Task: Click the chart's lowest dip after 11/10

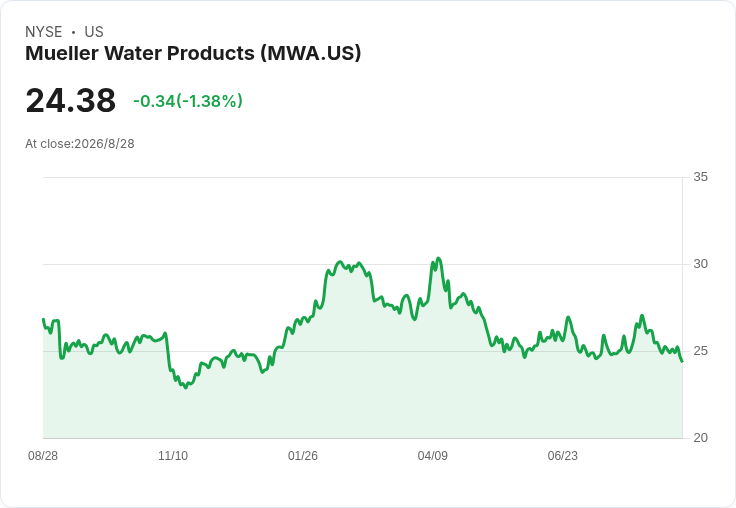Action: click(186, 388)
